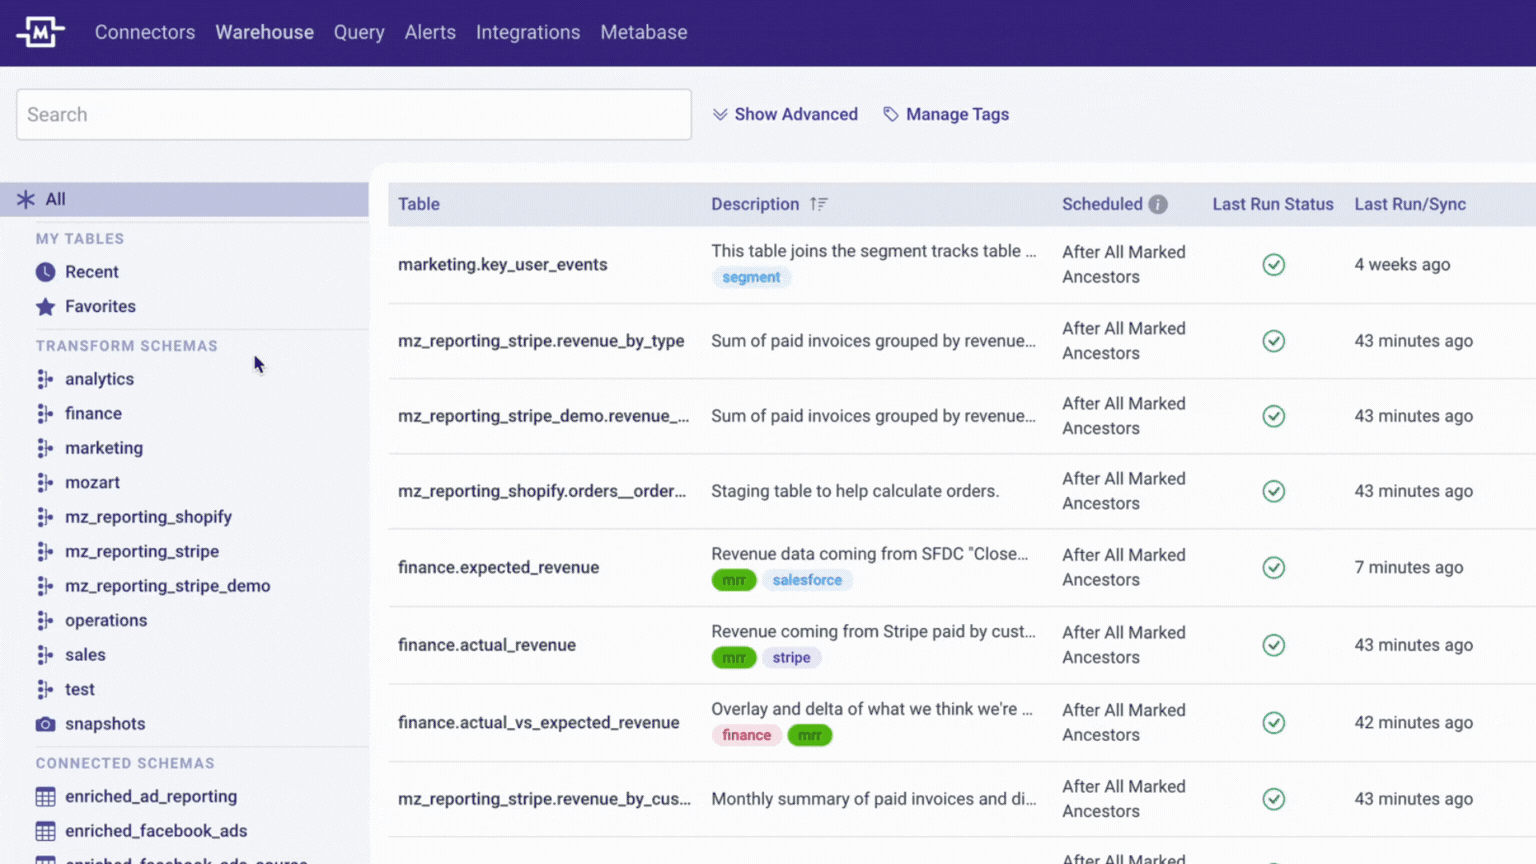Click the clock icon beside Recent
The image size is (1536, 864).
tap(45, 272)
